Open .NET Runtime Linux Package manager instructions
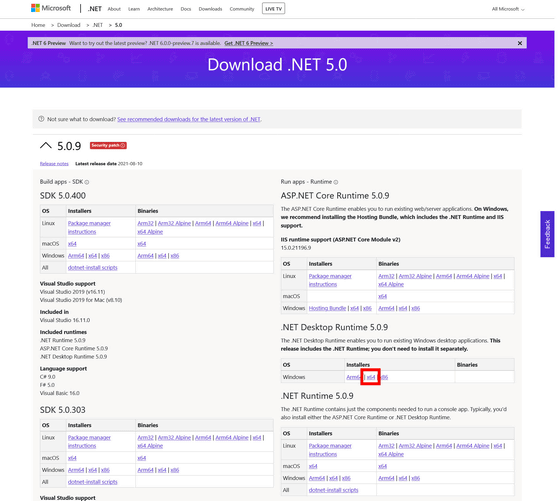This screenshot has height=501, width=560. (x=330, y=450)
